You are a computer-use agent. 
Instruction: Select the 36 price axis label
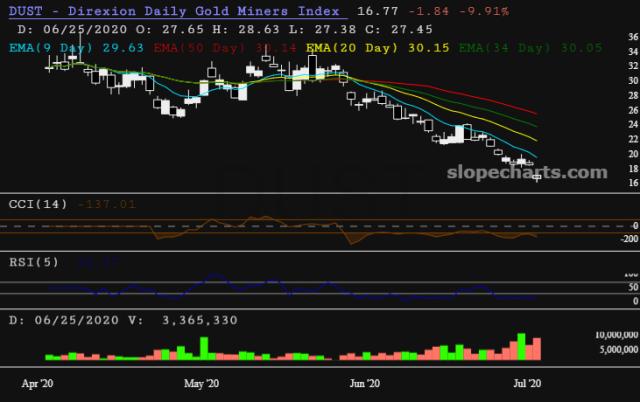pyautogui.click(x=633, y=37)
